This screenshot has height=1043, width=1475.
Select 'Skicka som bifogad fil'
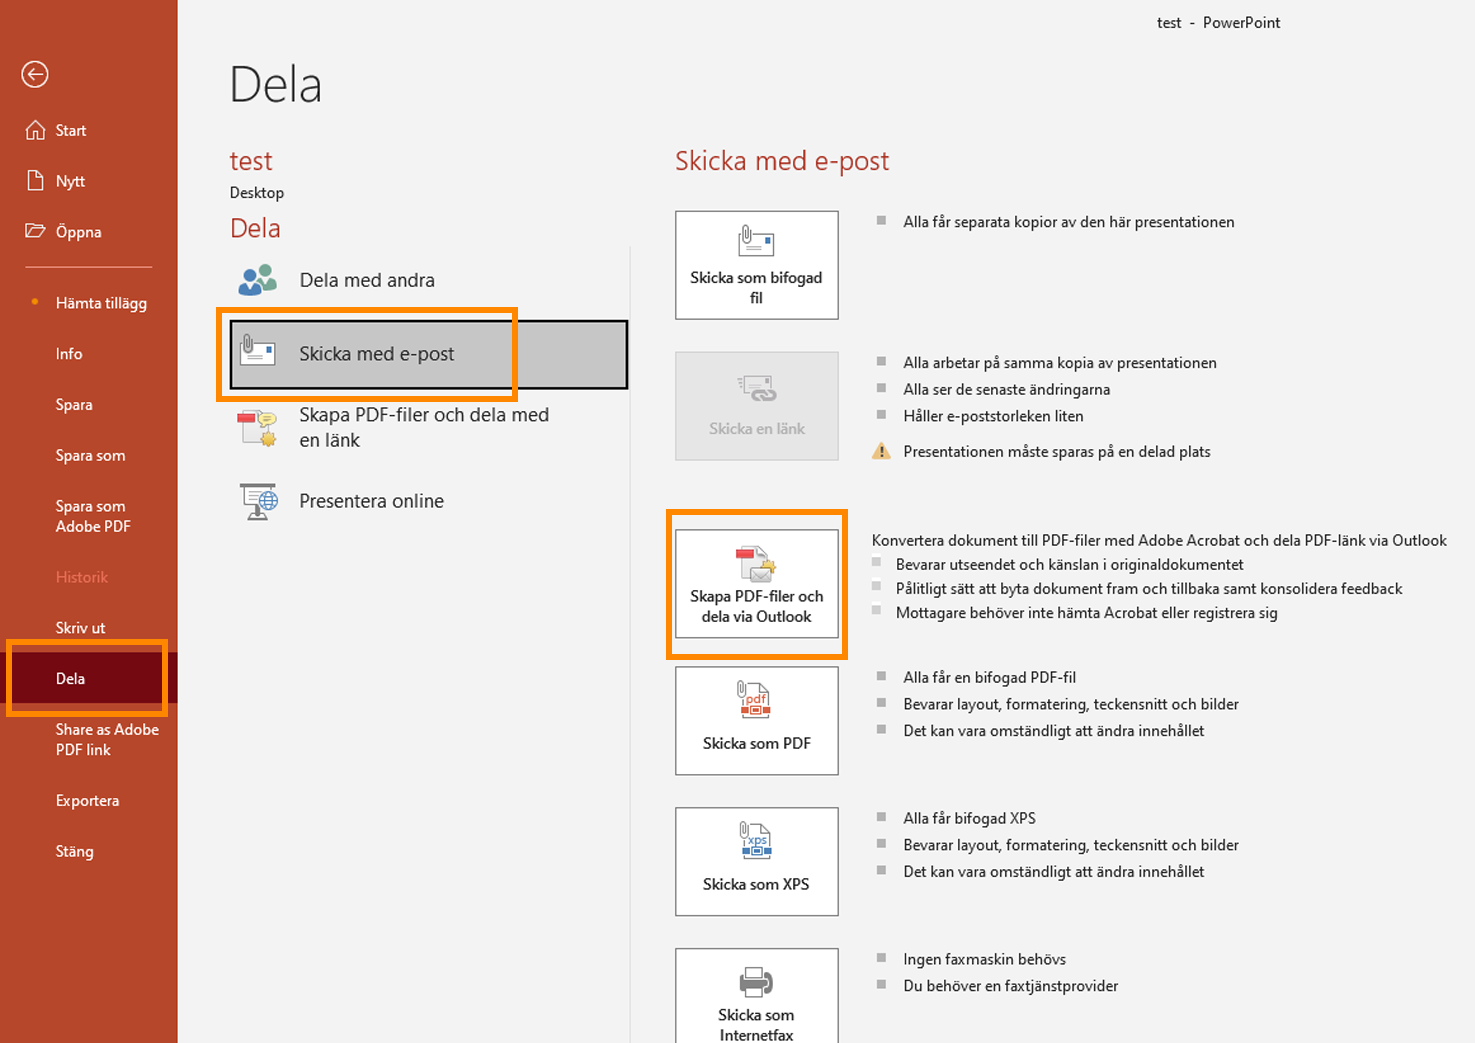756,265
